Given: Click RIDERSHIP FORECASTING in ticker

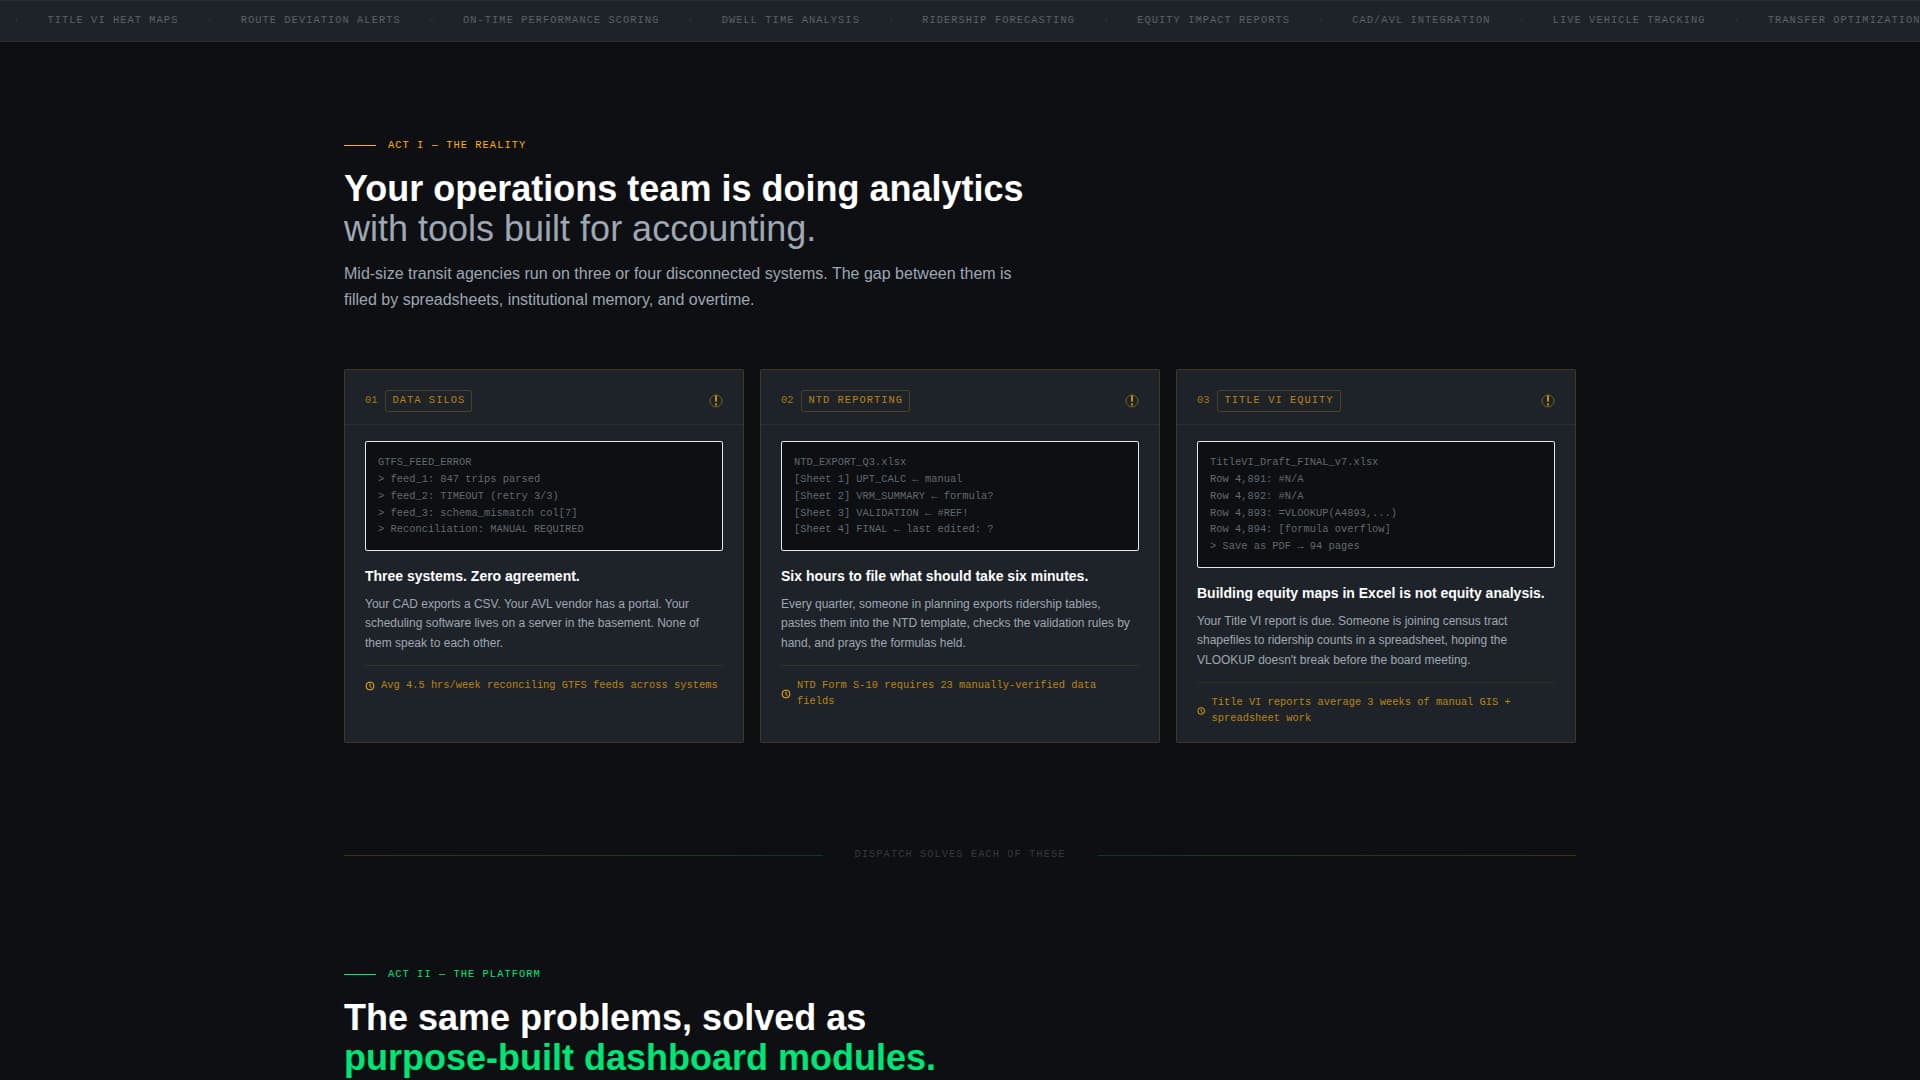Looking at the screenshot, I should click(x=998, y=20).
